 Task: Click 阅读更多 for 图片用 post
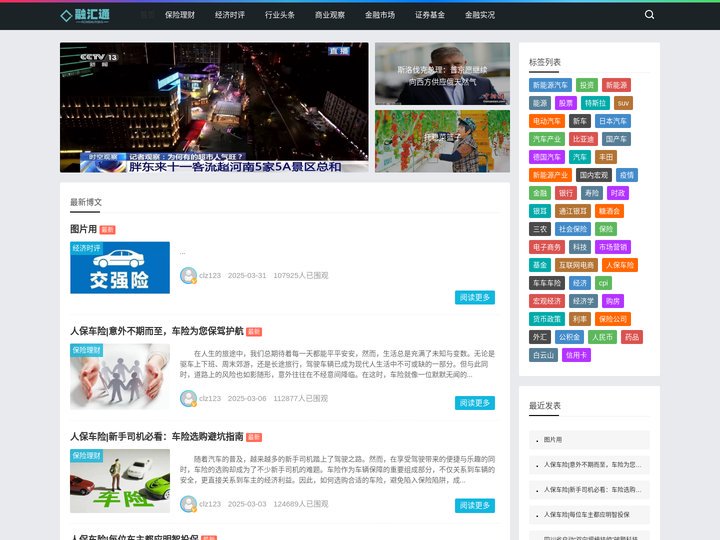(x=475, y=298)
